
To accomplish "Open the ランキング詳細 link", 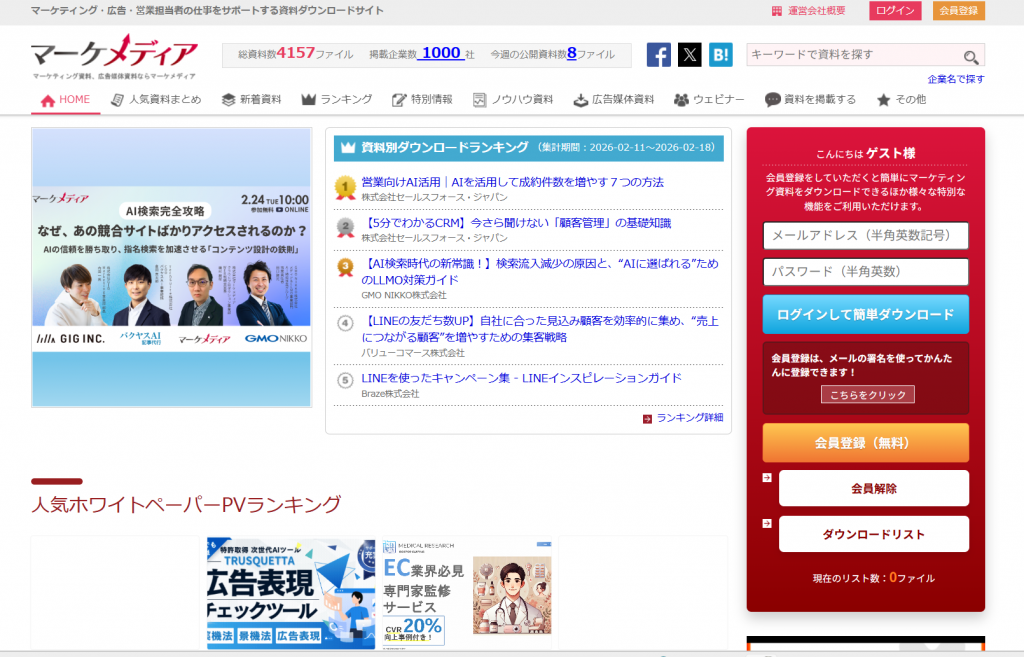I will (x=690, y=418).
